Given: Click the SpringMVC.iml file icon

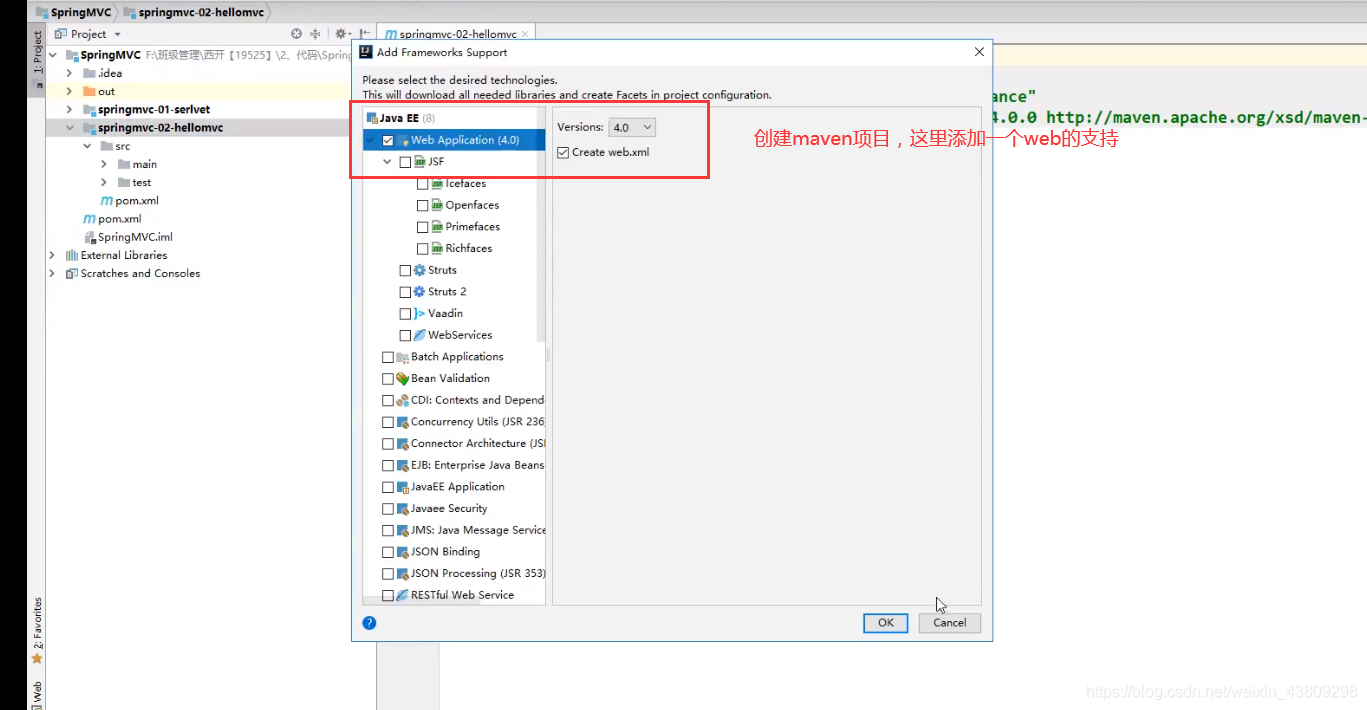Looking at the screenshot, I should 89,237.
